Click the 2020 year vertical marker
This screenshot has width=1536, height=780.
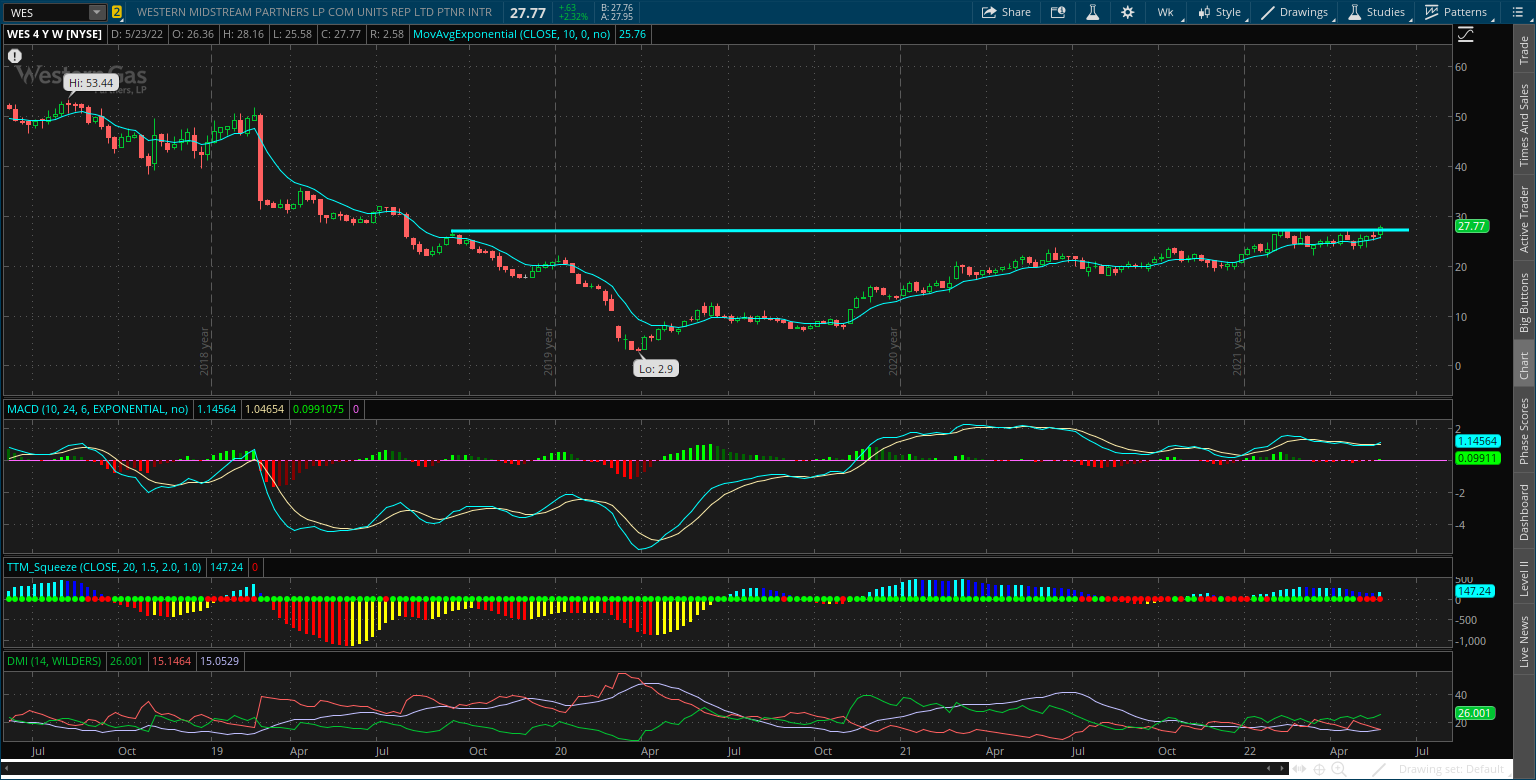pos(894,351)
